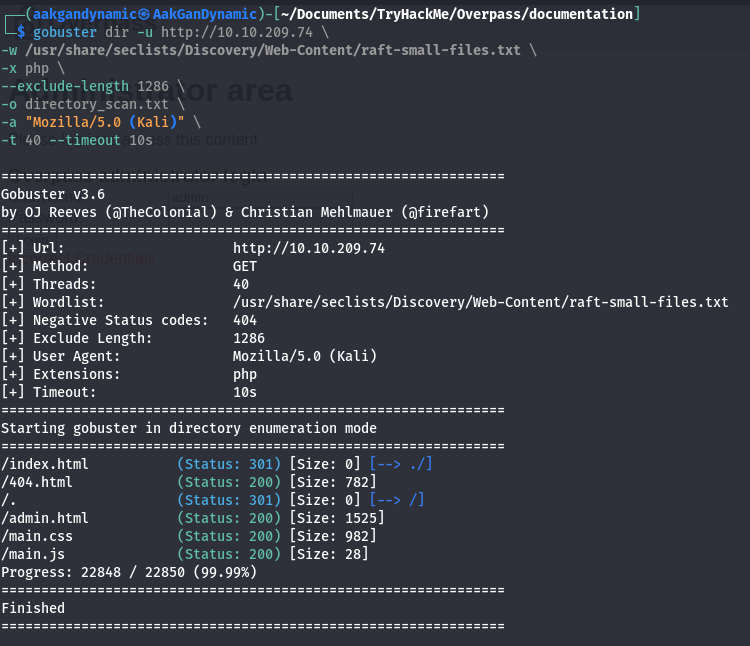Click the Progress 22848 / 22850 line

click(128, 572)
